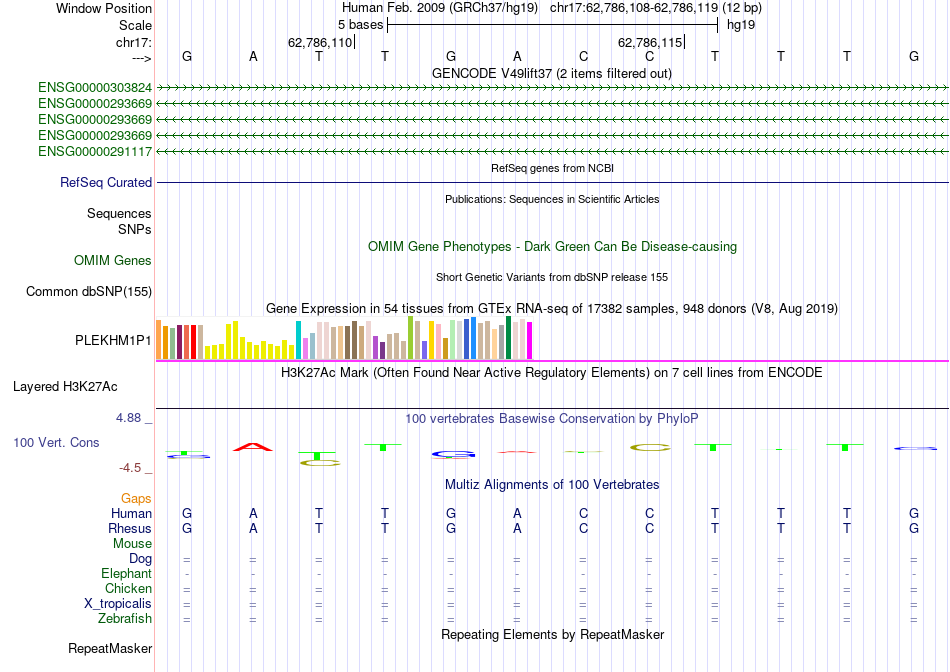Click the Layered H3K27Ac track label
This screenshot has width=950, height=672.
[65, 387]
